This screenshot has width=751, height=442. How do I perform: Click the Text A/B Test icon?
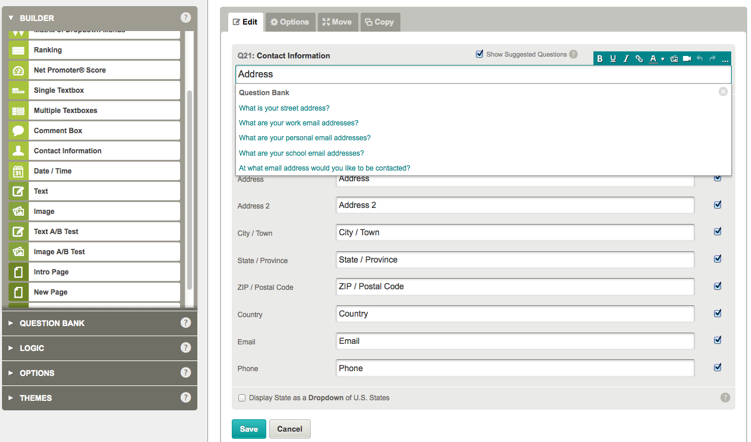18,232
